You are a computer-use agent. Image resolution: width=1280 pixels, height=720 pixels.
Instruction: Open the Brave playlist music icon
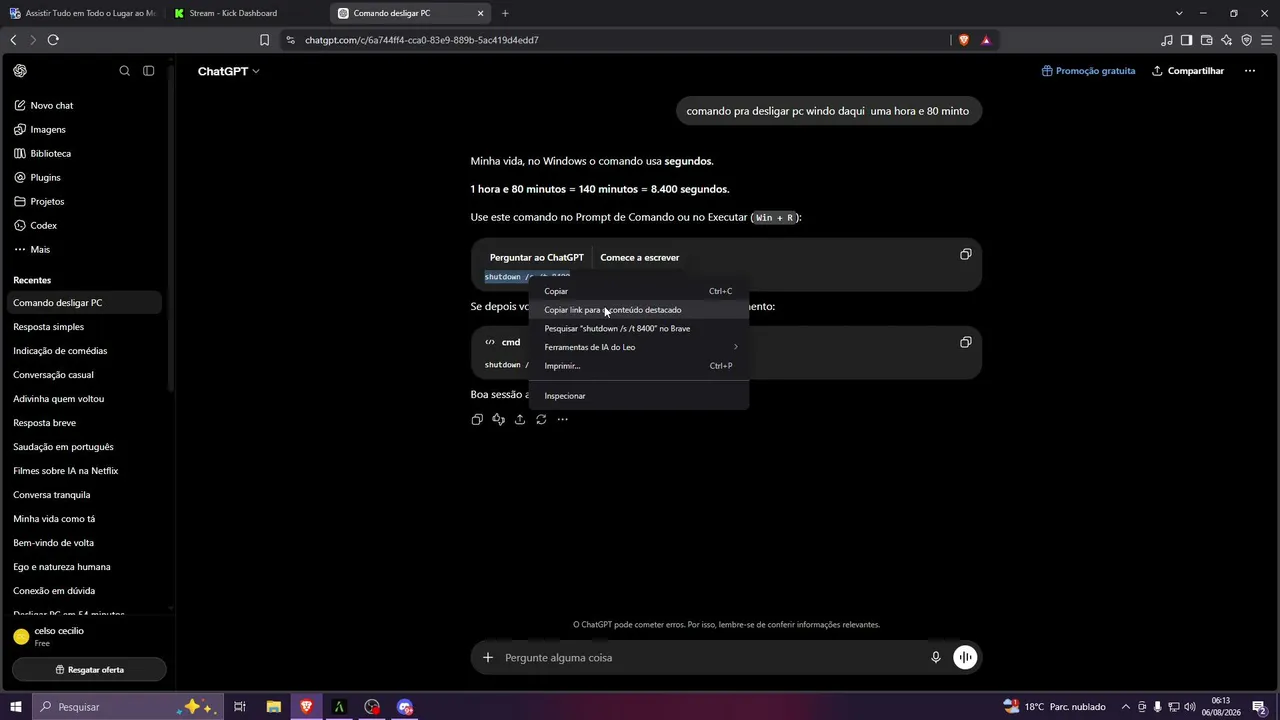[x=1167, y=40]
